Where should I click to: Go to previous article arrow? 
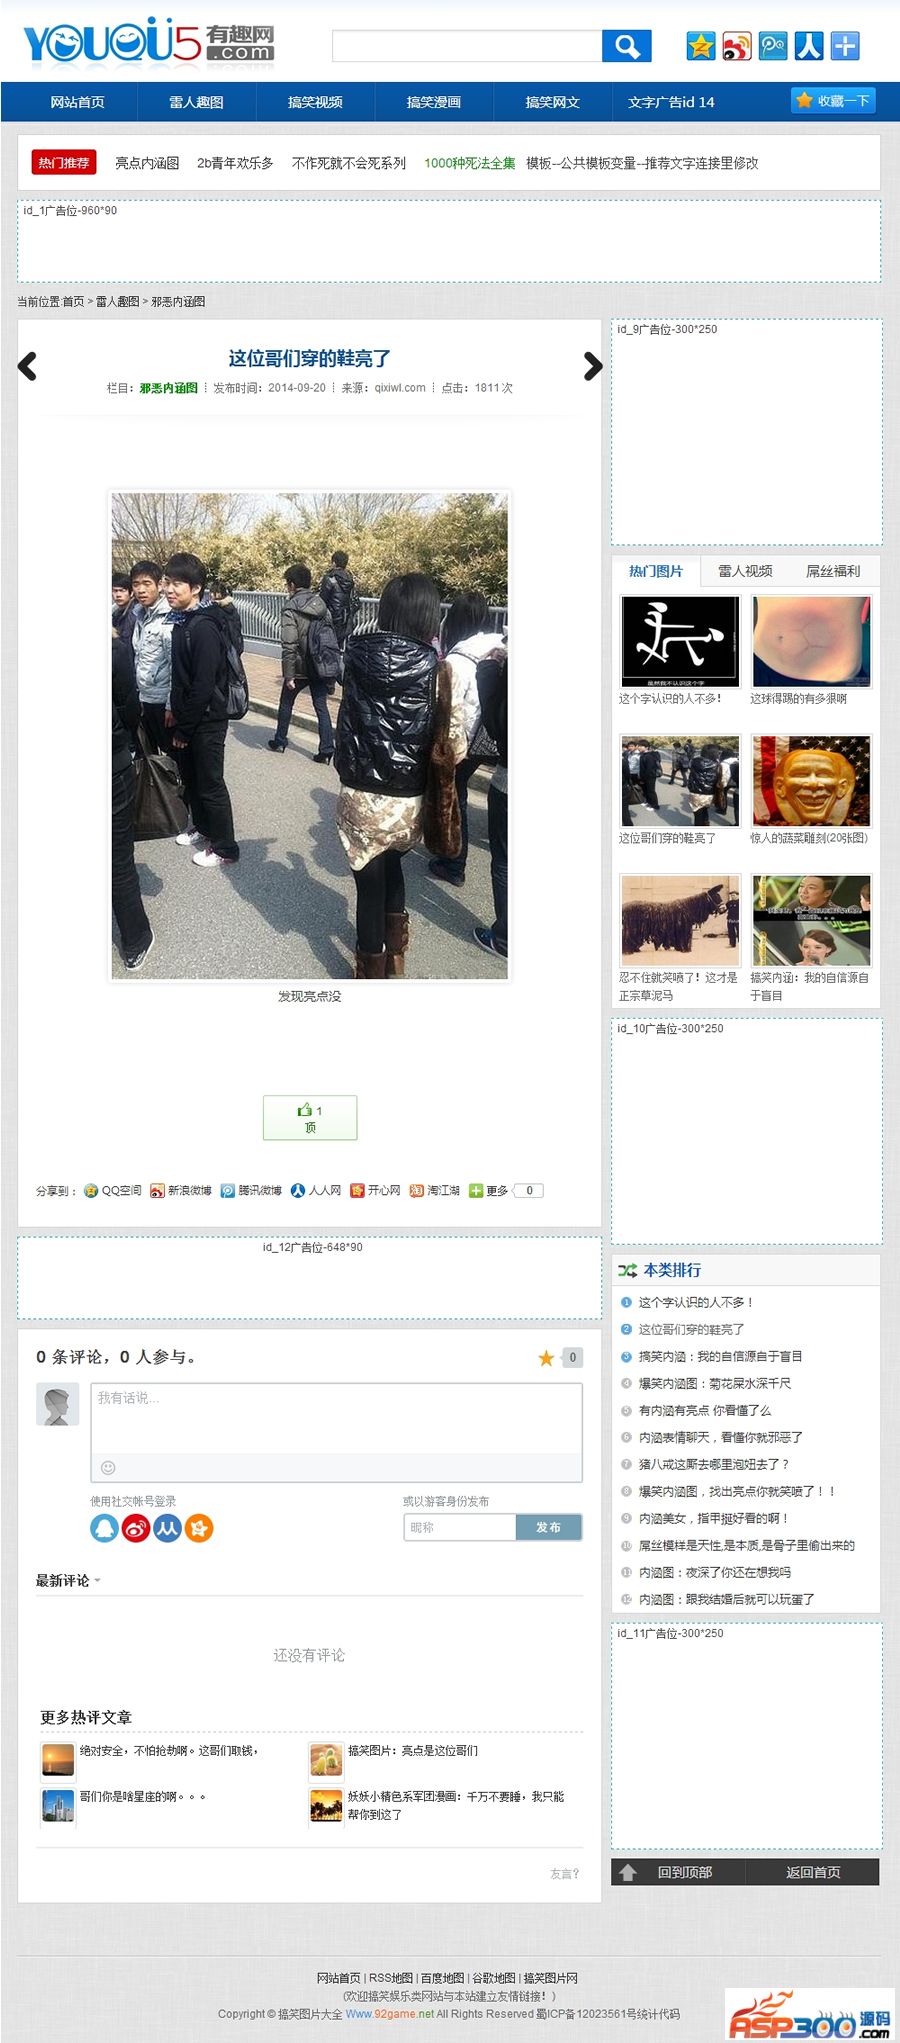click(x=28, y=367)
